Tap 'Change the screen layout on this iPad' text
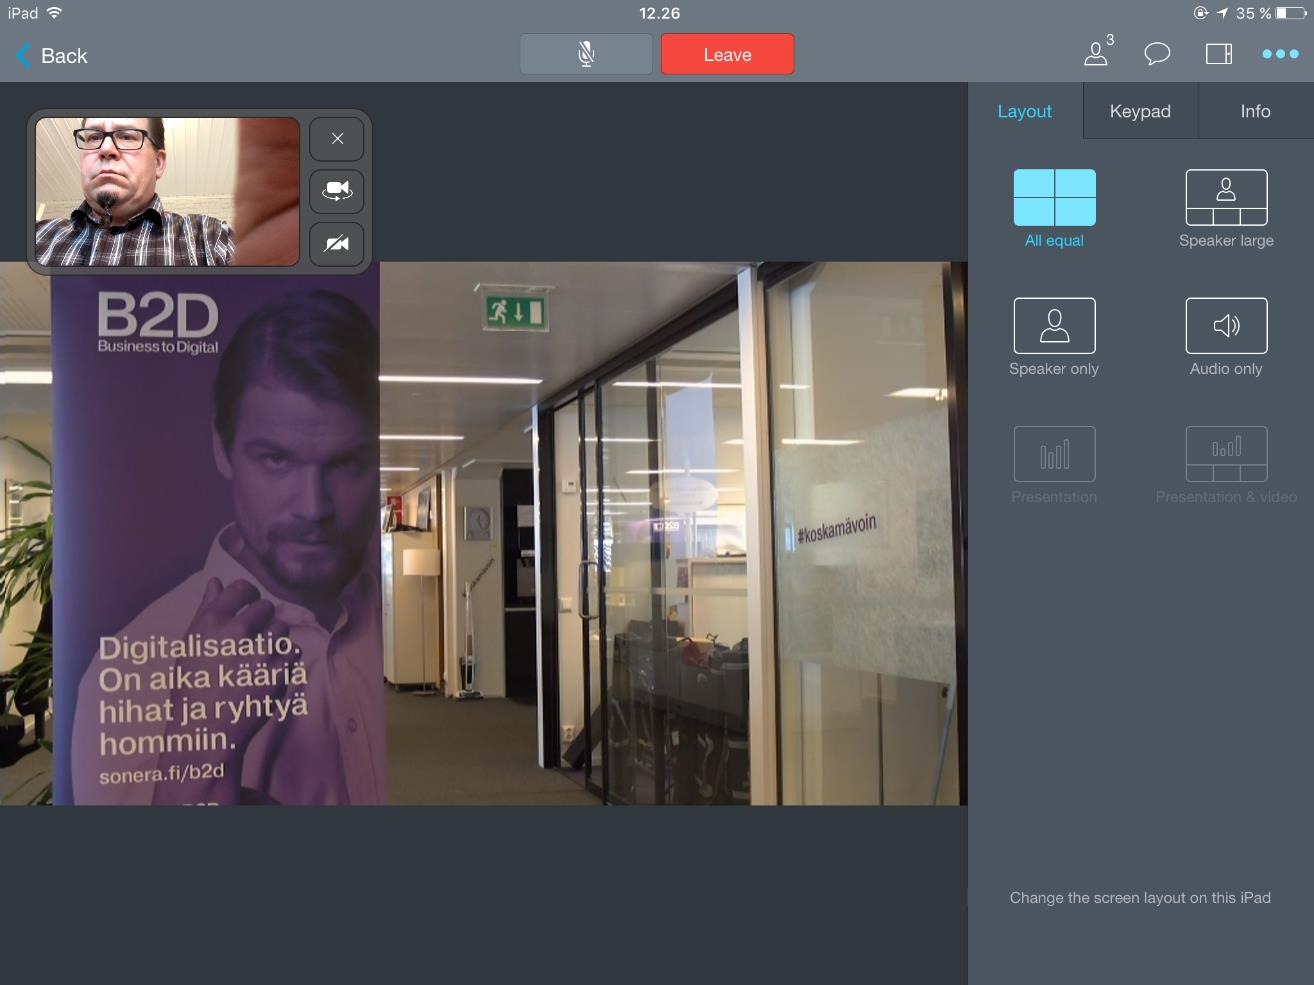The width and height of the screenshot is (1314, 985). [x=1140, y=898]
